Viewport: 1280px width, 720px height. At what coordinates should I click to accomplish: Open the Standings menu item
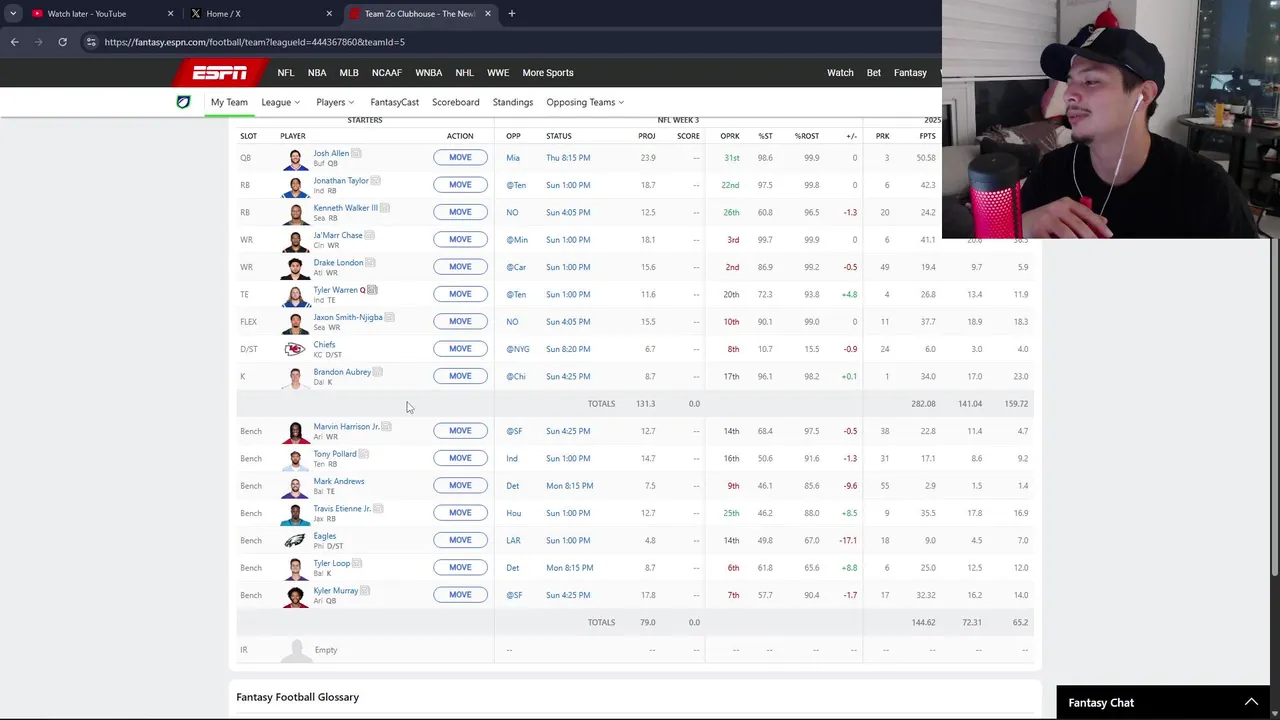click(x=512, y=102)
